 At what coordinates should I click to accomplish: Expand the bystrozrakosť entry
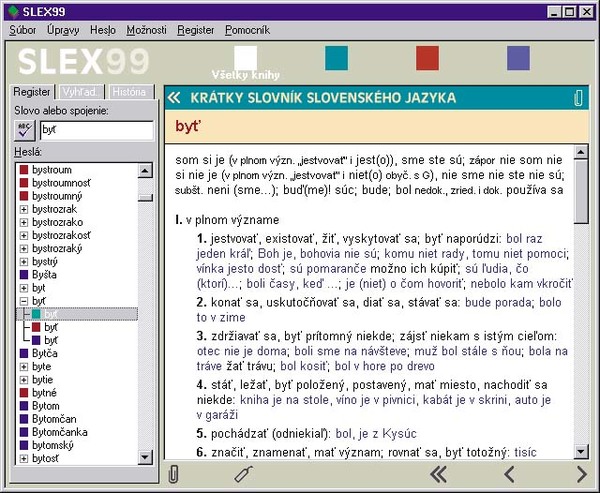point(24,235)
